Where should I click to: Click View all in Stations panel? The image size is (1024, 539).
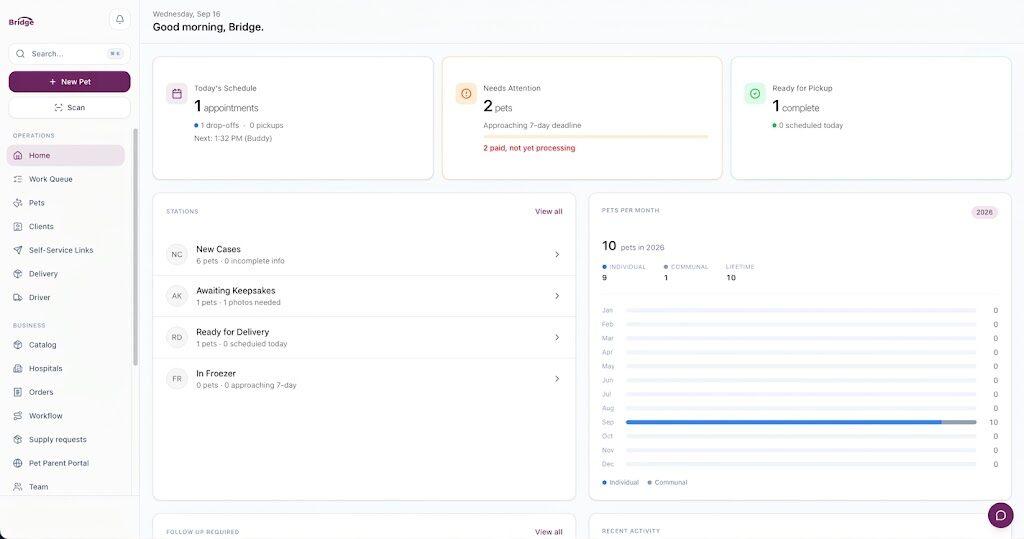549,211
